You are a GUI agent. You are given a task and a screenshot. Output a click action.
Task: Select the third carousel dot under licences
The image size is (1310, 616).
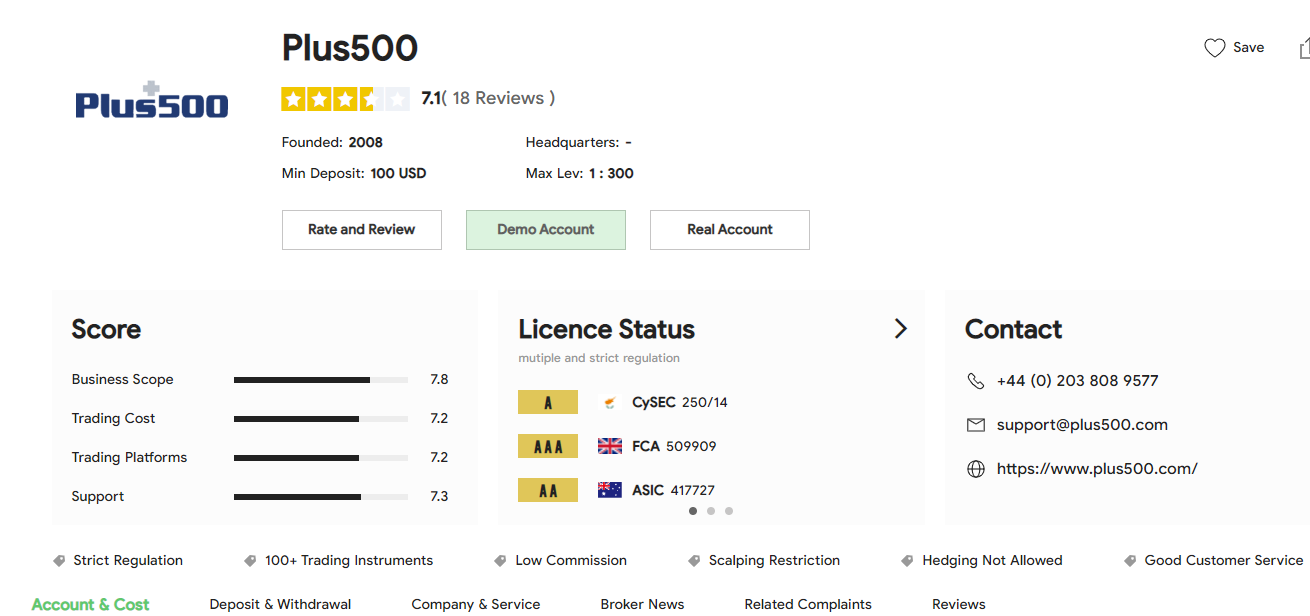729,511
